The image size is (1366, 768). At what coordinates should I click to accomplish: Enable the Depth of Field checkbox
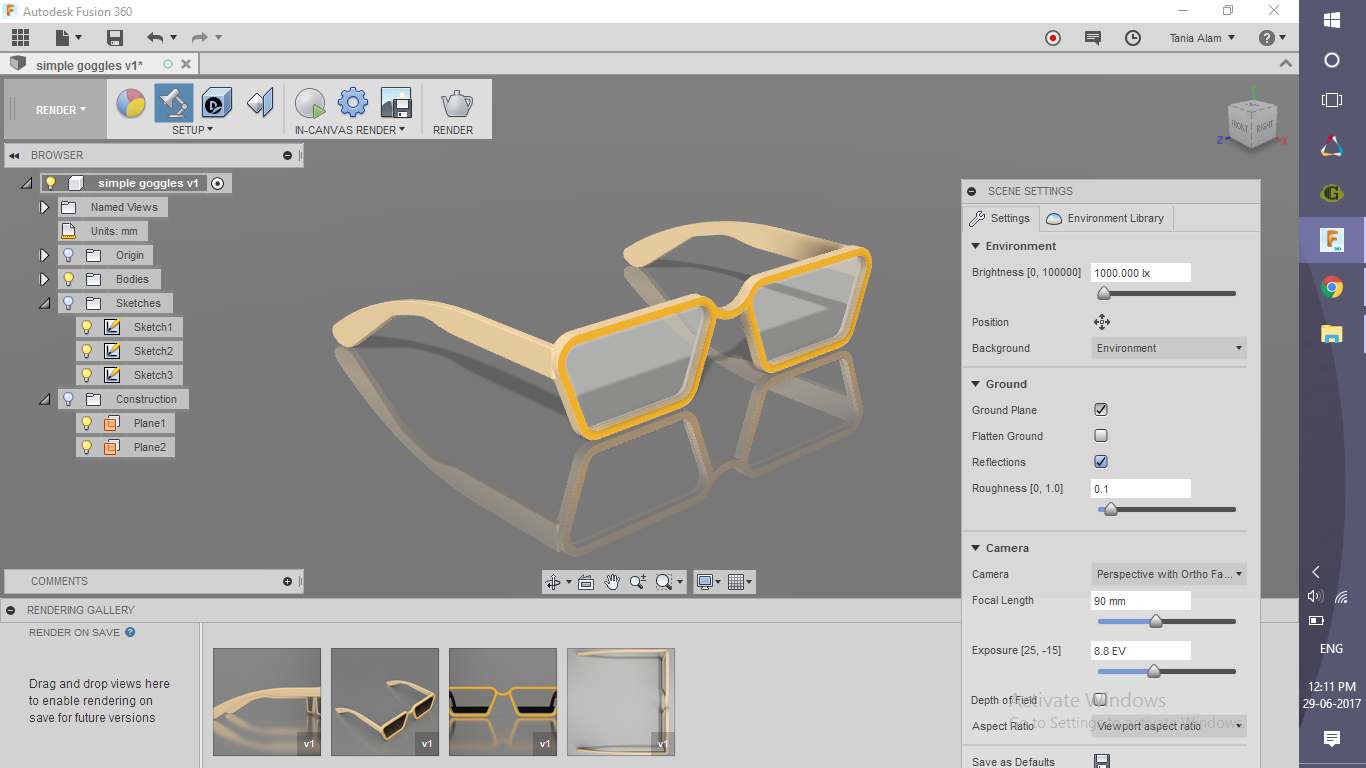click(1101, 700)
